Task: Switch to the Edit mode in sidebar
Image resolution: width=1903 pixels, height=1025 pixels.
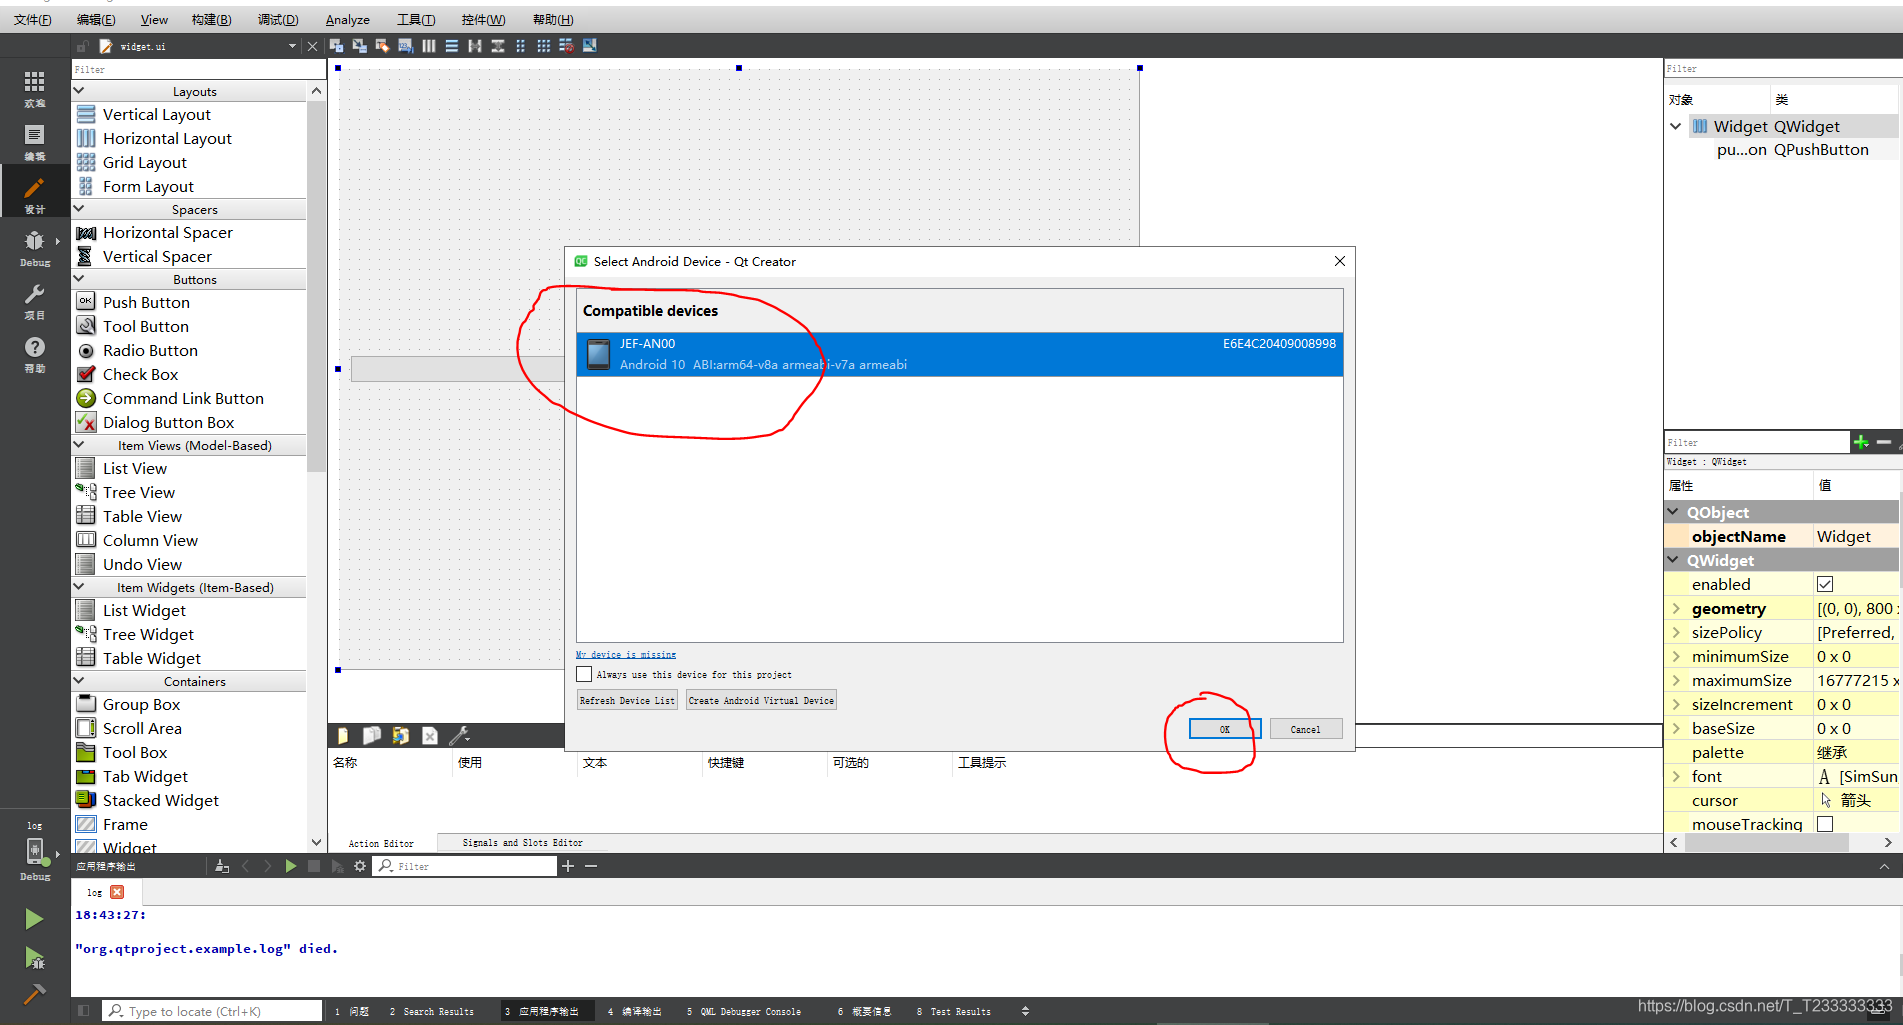Action: point(34,135)
